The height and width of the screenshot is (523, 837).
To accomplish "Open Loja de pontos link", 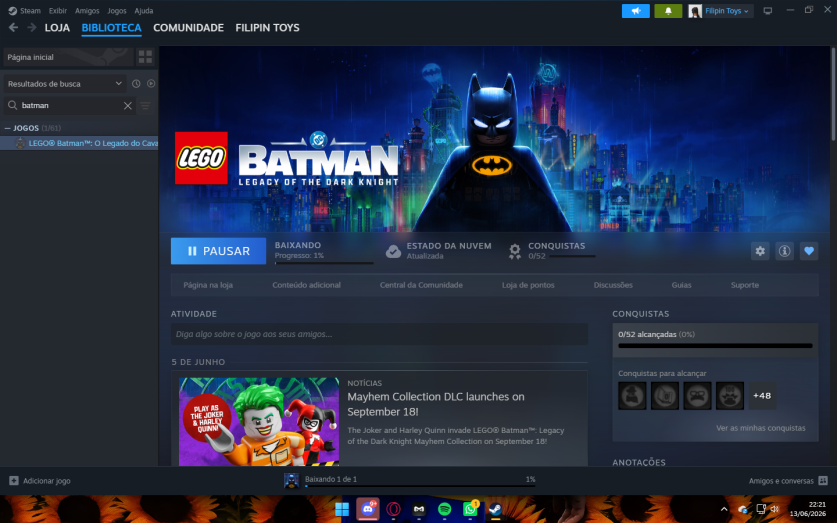I will pos(528,285).
